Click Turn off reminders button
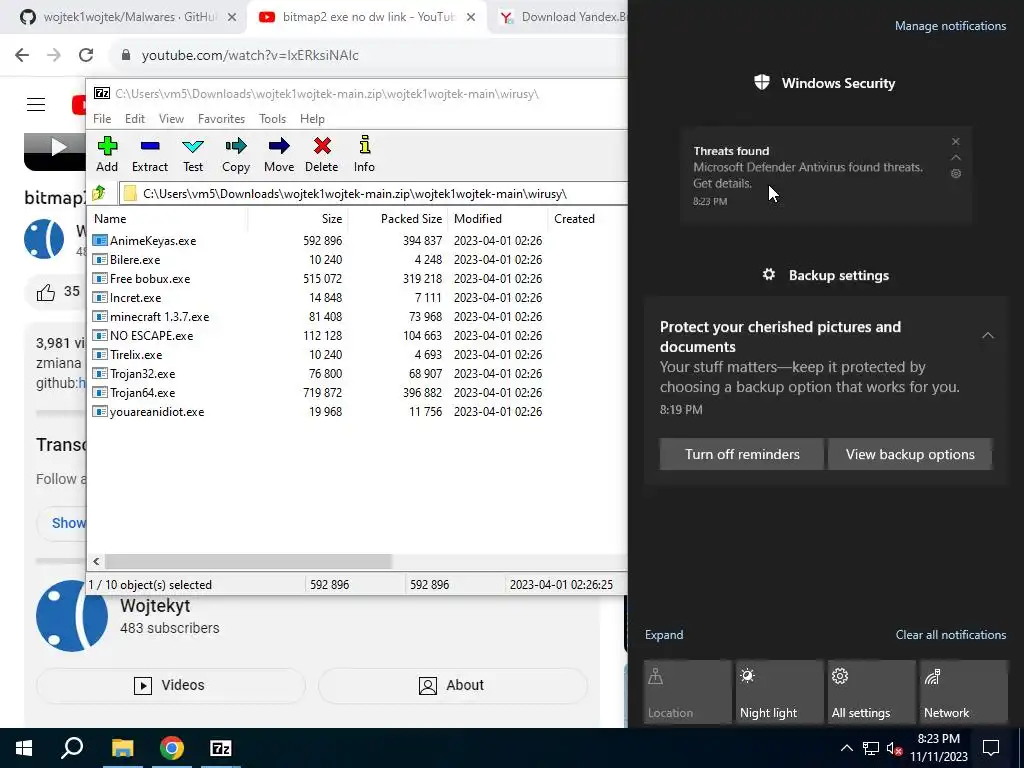 742,455
